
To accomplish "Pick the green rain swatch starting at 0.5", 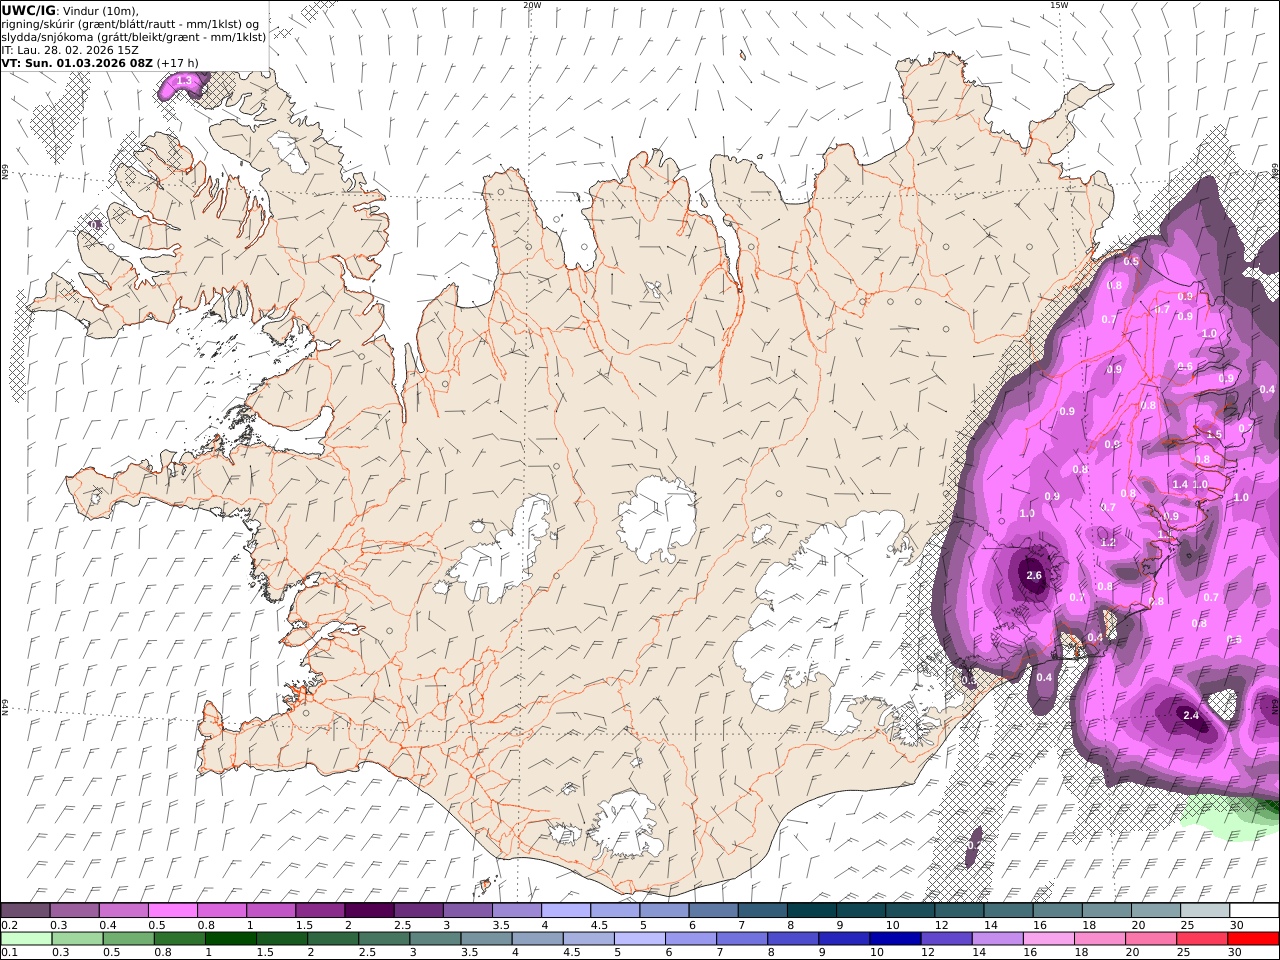I will pyautogui.click(x=128, y=939).
